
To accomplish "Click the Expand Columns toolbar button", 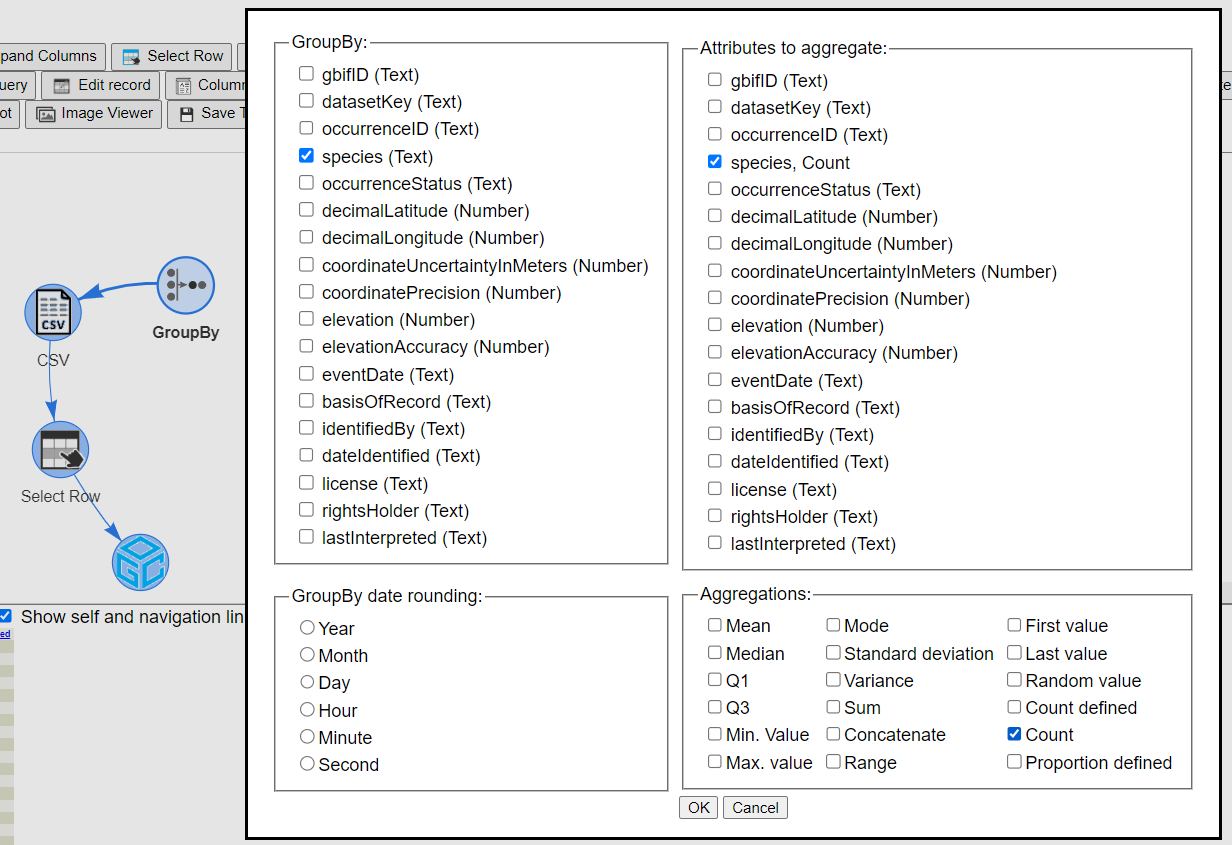I will point(50,56).
